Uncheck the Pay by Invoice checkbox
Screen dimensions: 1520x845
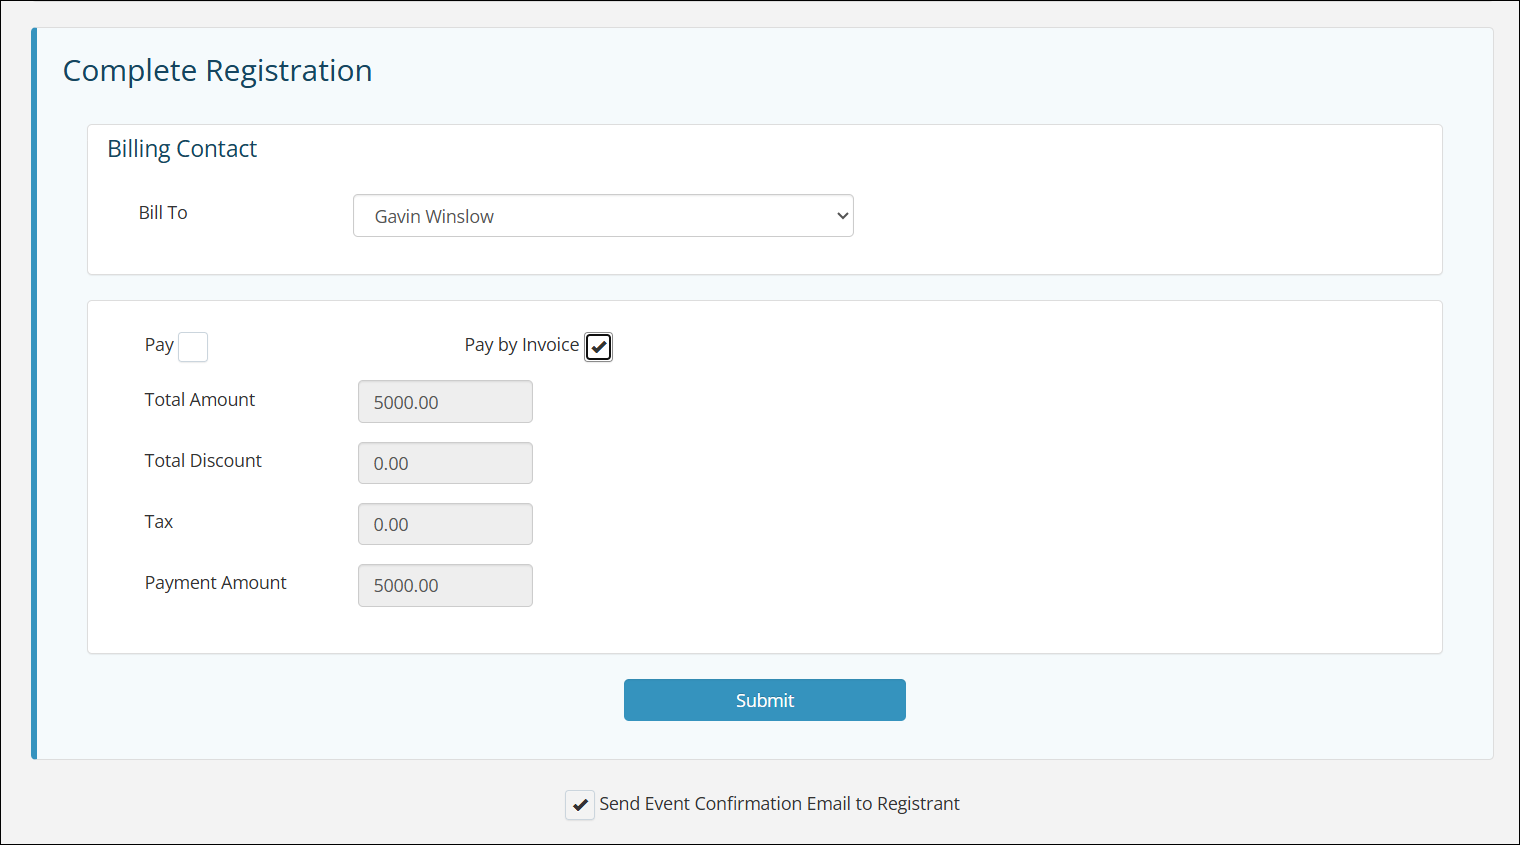pyautogui.click(x=598, y=346)
